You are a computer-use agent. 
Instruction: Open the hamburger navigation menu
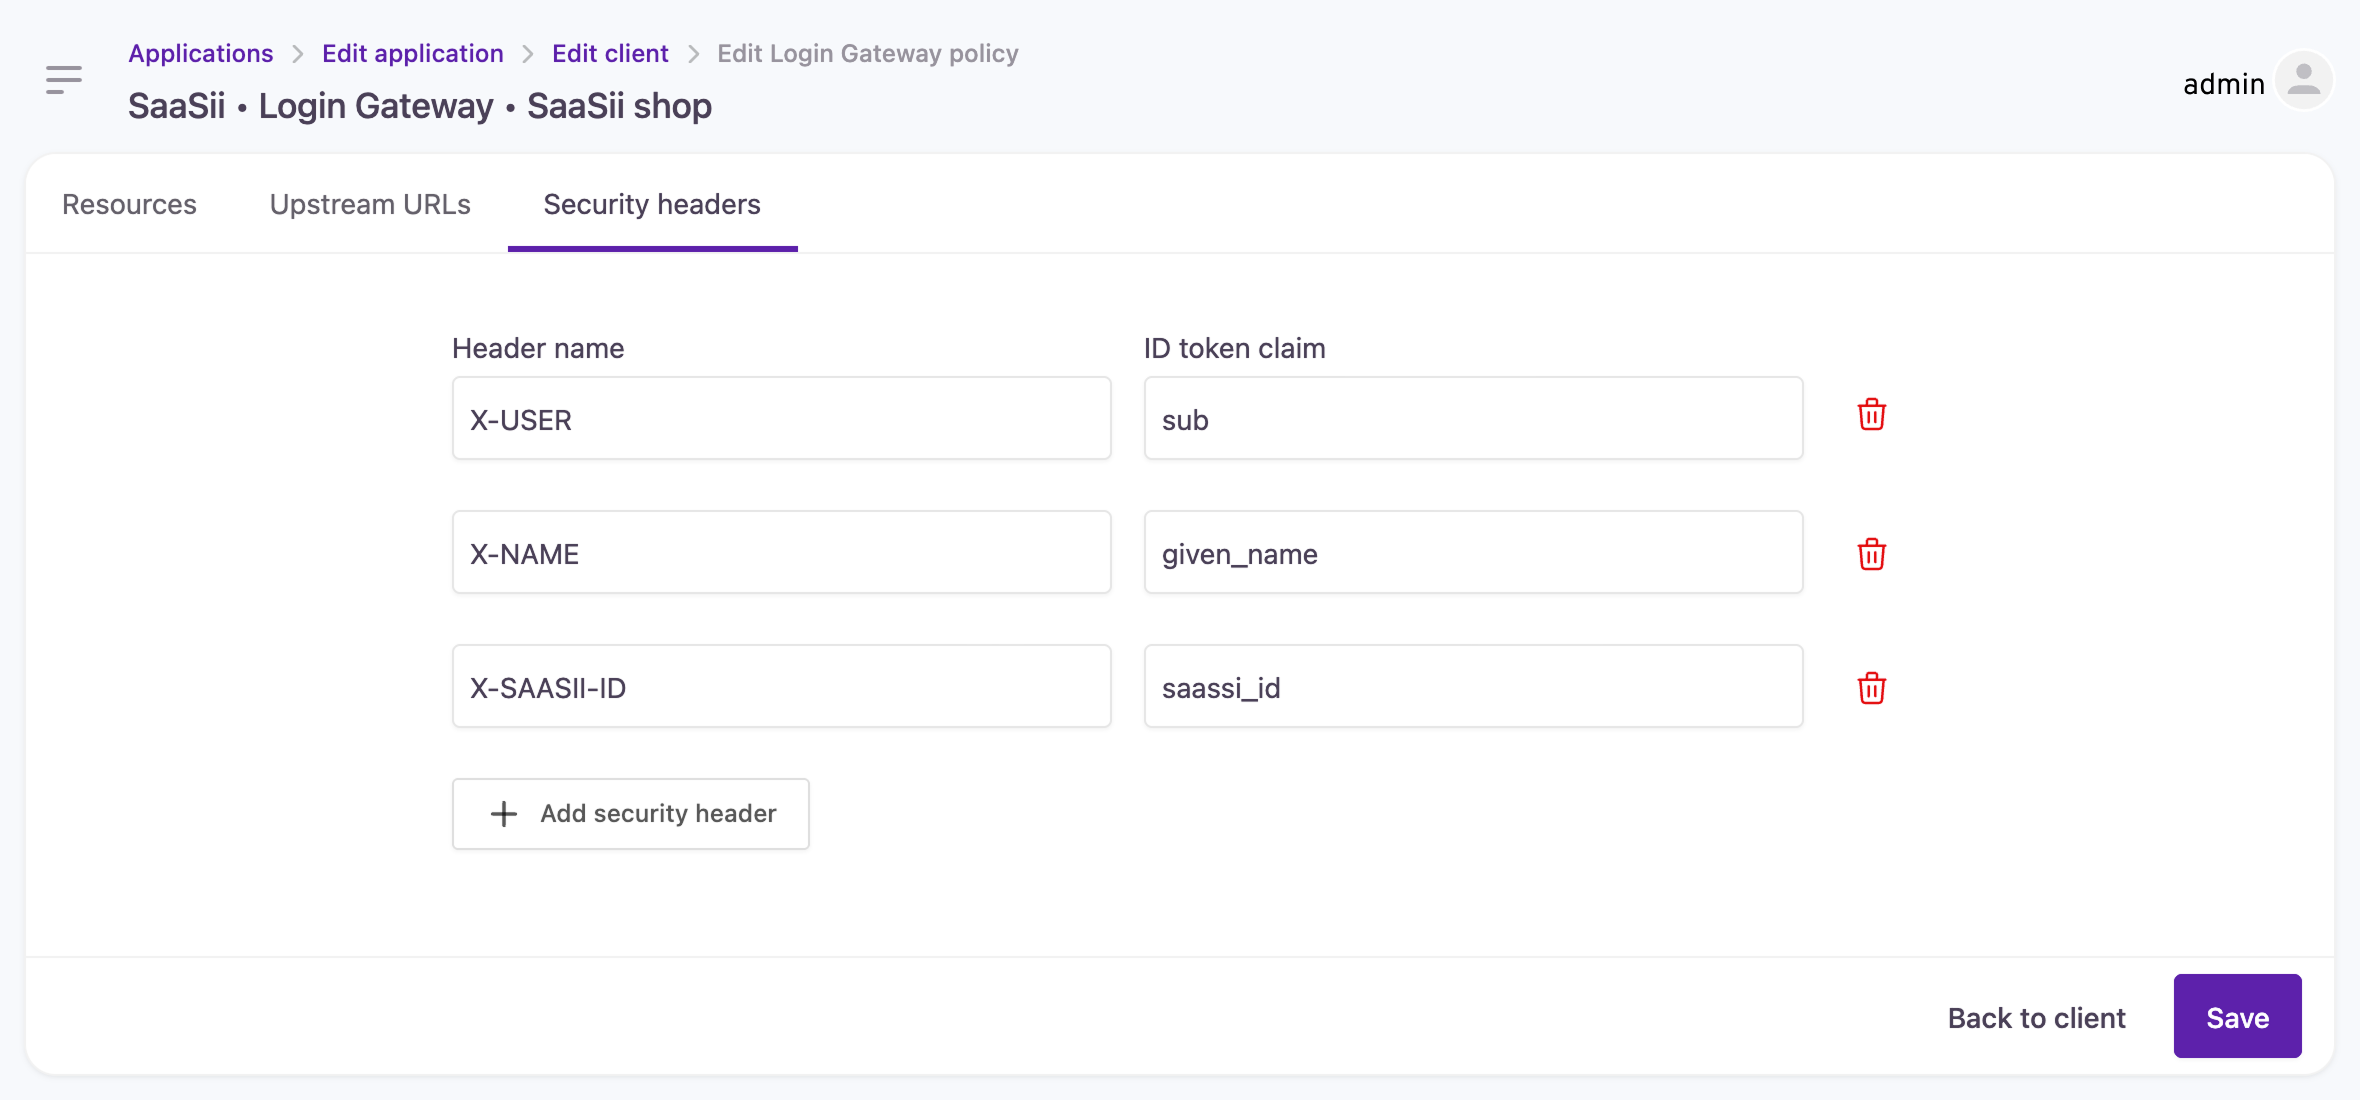click(x=64, y=80)
